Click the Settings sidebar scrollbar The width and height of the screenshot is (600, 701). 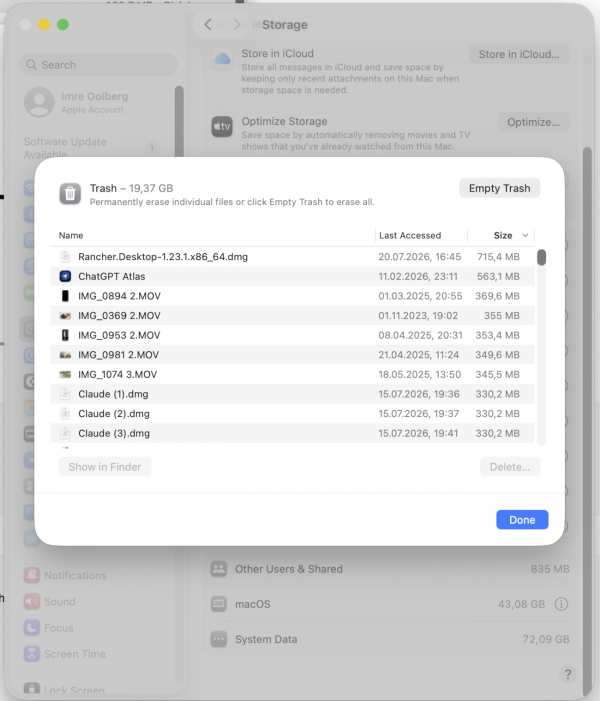point(179,122)
